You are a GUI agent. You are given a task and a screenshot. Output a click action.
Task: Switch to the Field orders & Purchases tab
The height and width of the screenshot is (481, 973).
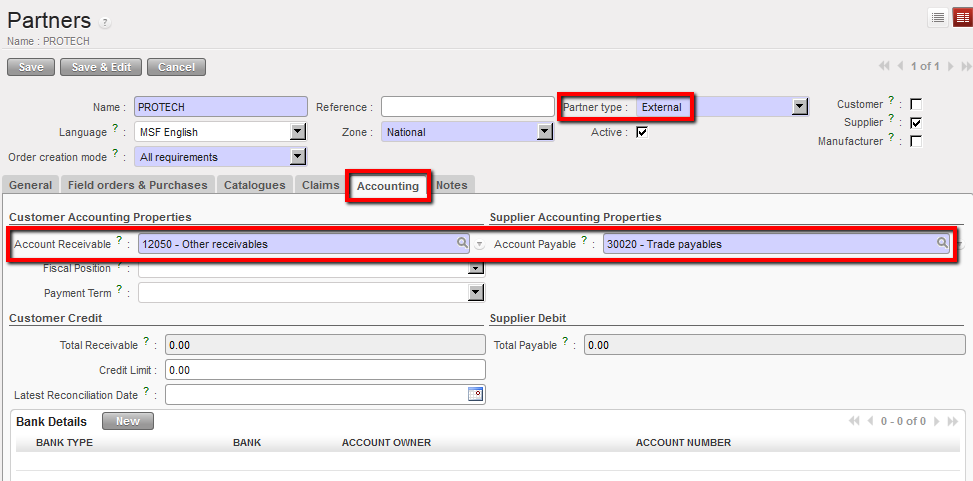point(138,185)
